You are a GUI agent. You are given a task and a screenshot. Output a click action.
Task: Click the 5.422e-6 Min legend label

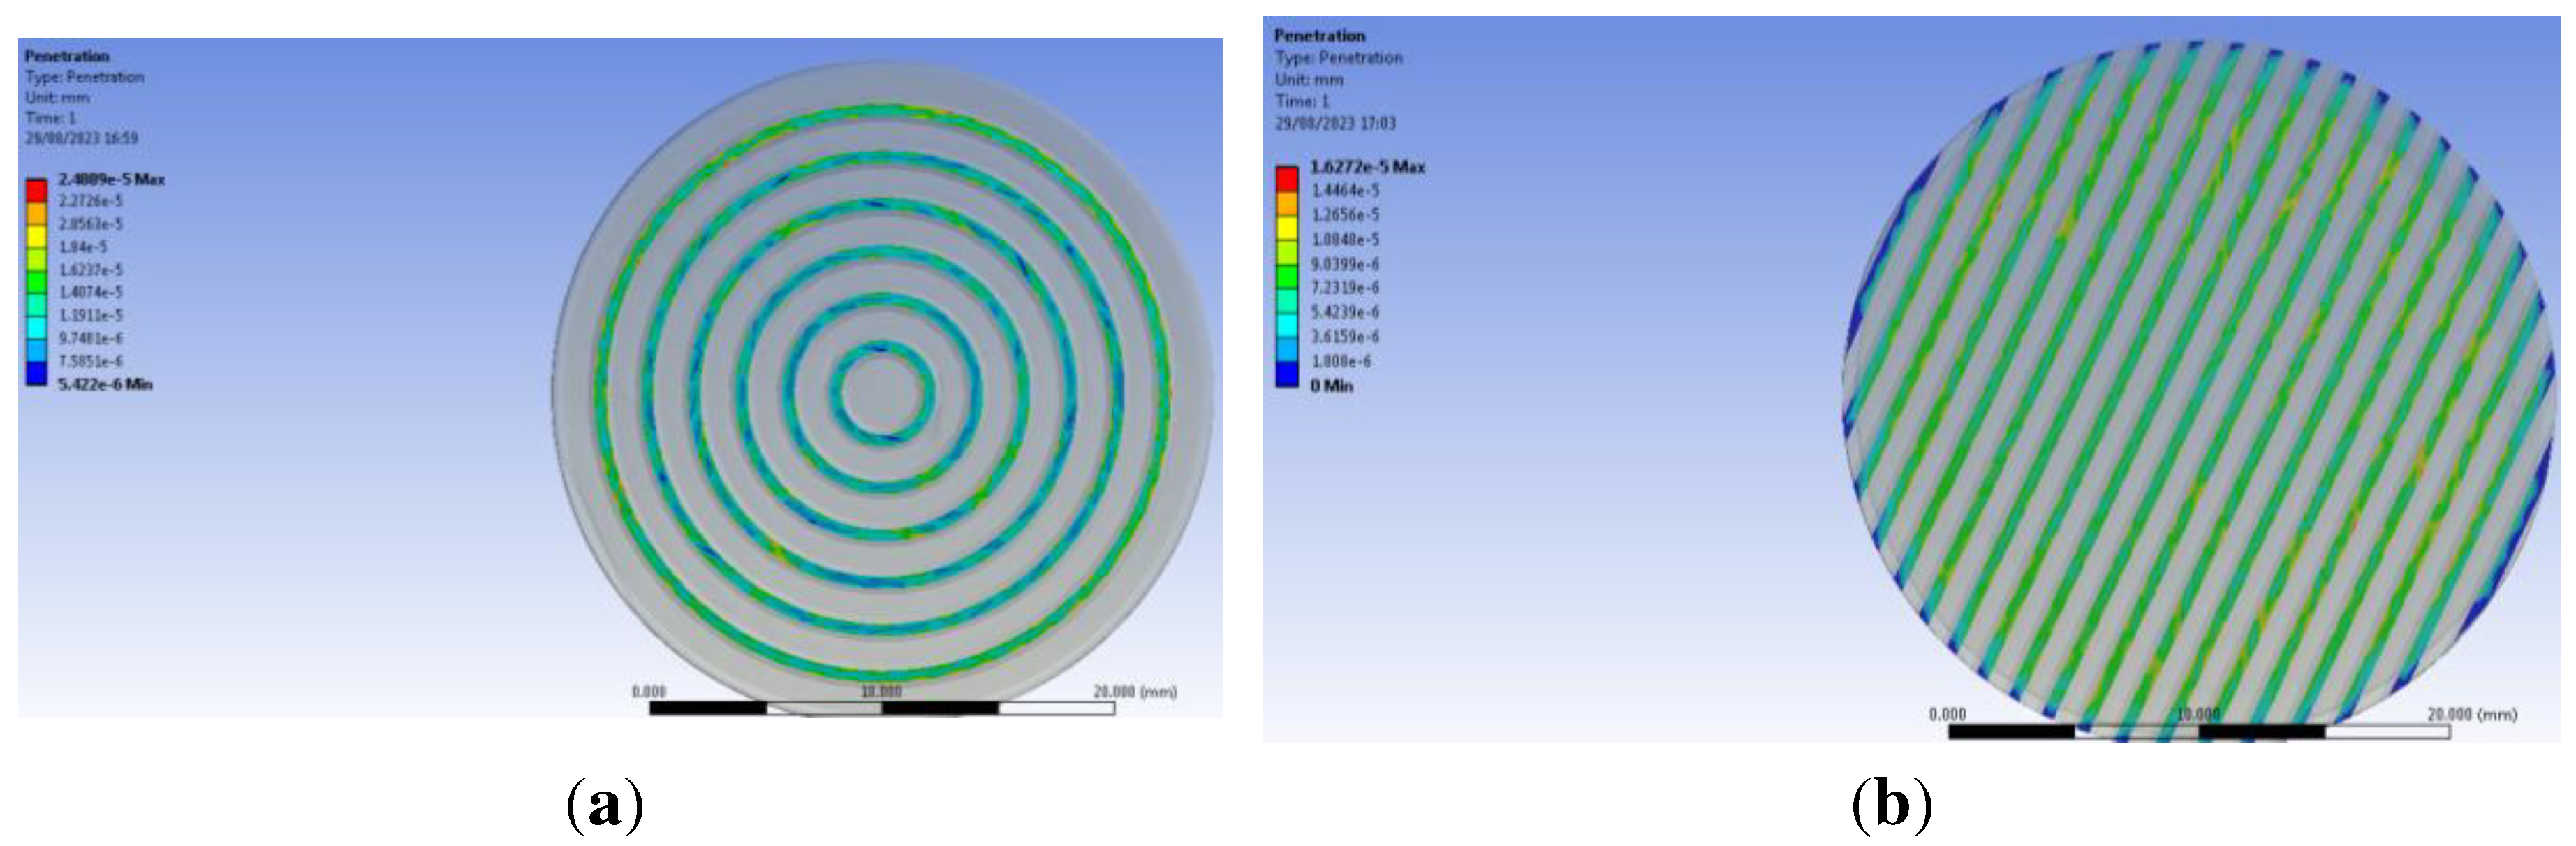(105, 384)
